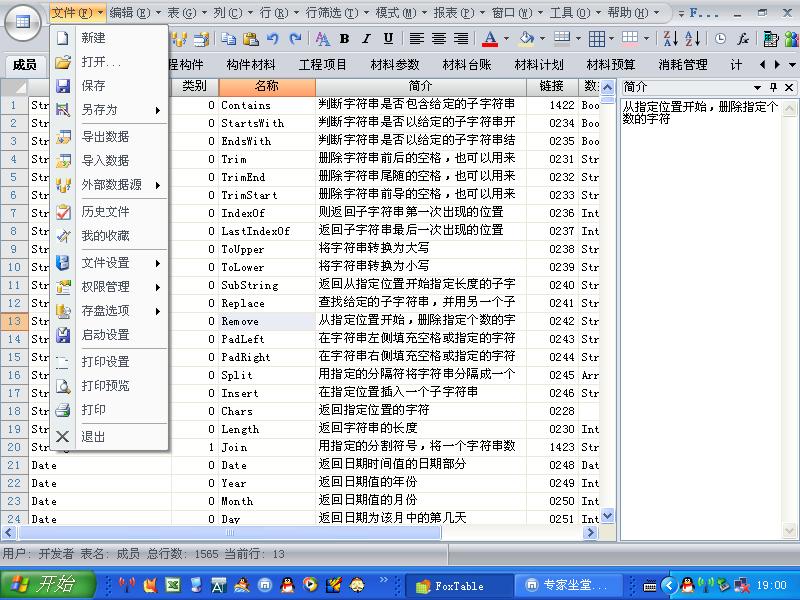The image size is (800, 600).
Task: Align text to the left
Action: 416,39
